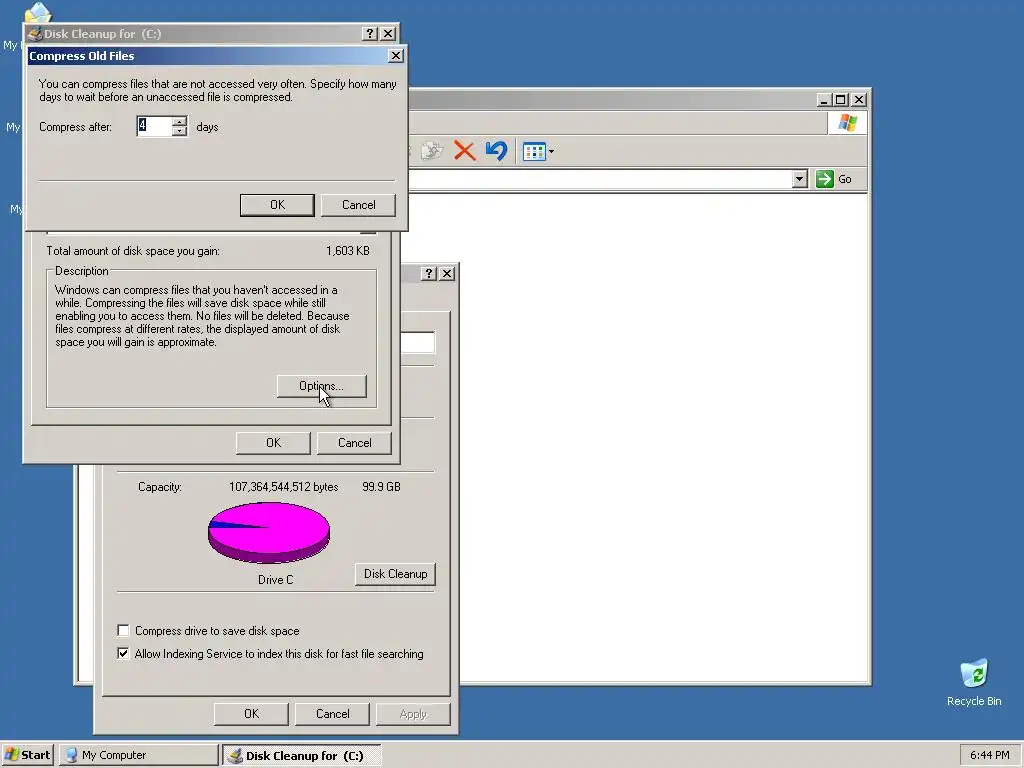1024x768 pixels.
Task: Minimize the My Computer window
Action: point(824,99)
